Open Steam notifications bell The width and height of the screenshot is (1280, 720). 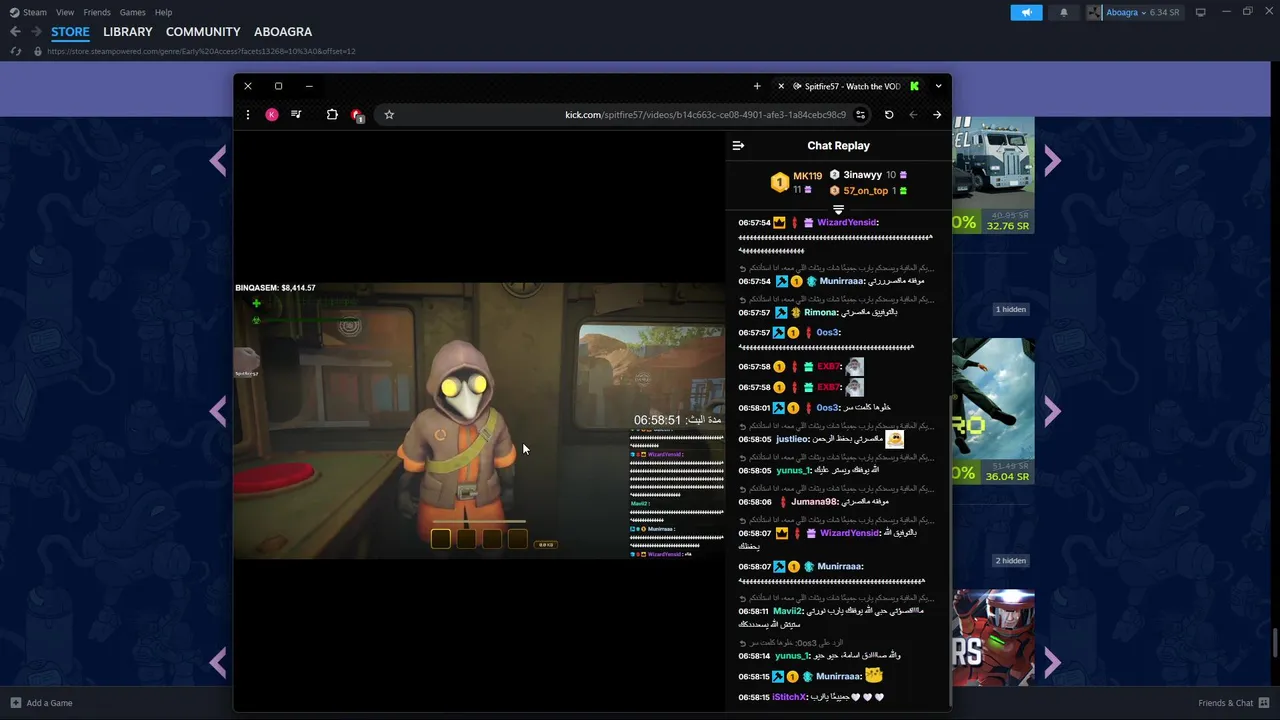[1063, 12]
